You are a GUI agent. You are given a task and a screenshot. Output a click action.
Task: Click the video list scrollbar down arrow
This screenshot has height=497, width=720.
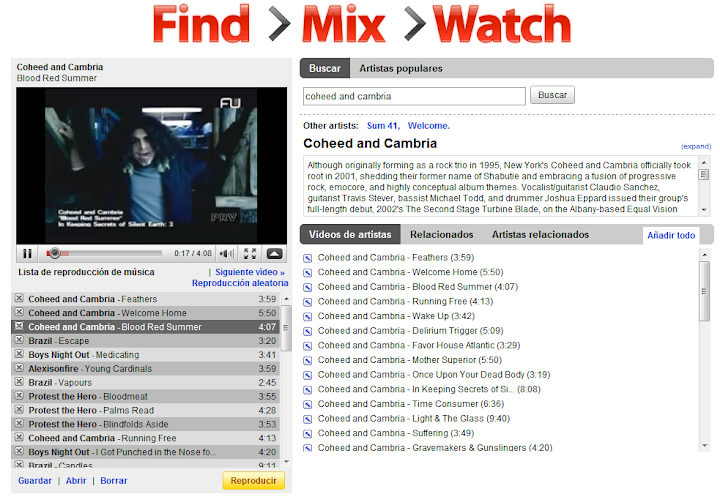704,446
